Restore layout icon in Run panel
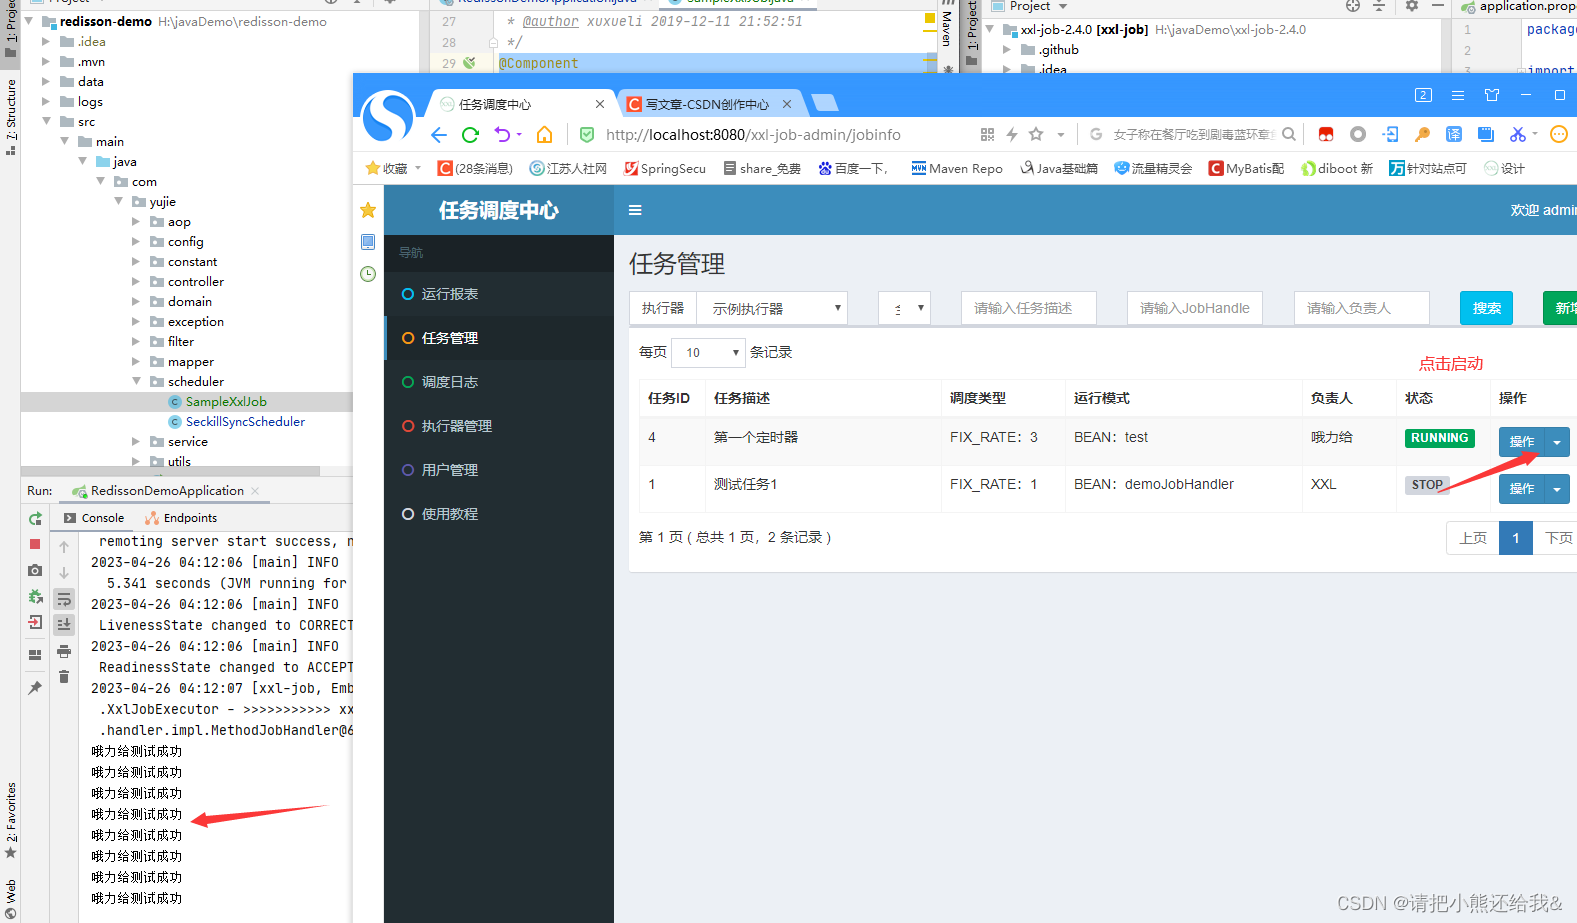The width and height of the screenshot is (1577, 923). pyautogui.click(x=35, y=655)
